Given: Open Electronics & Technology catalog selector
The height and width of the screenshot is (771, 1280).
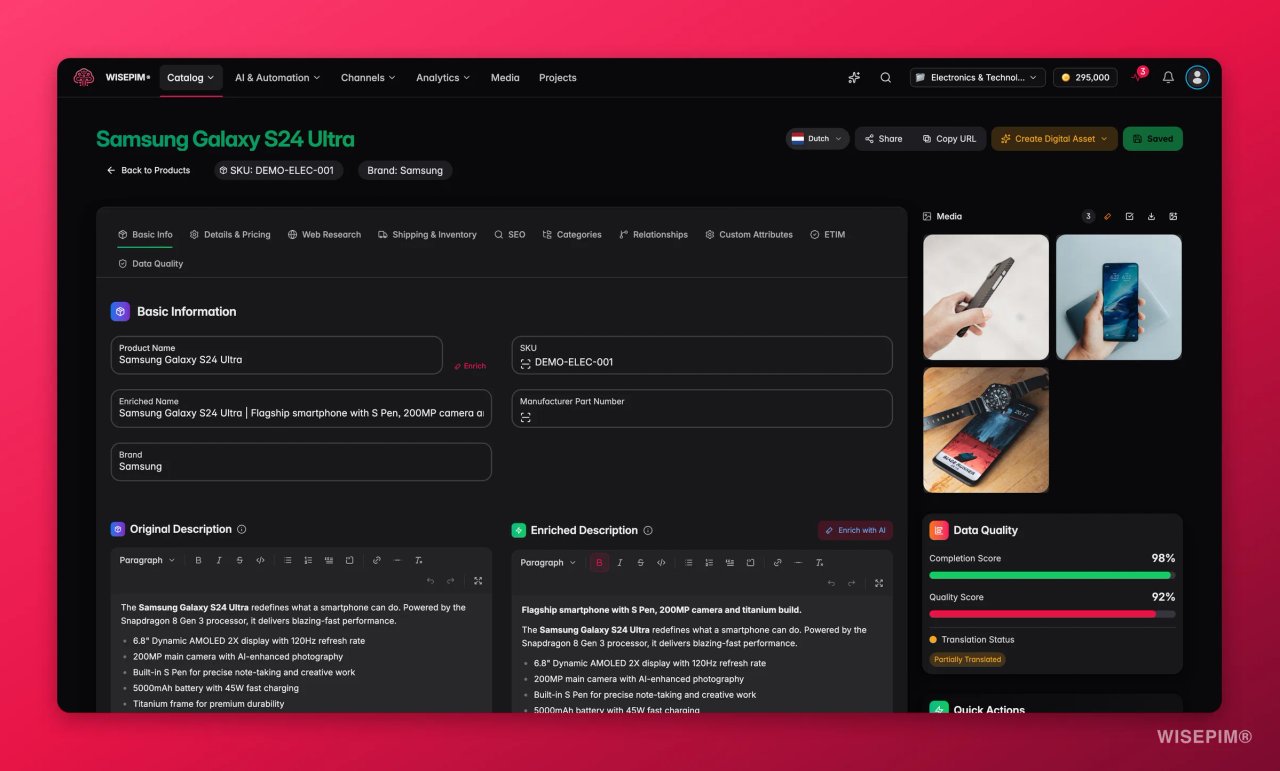Looking at the screenshot, I should pyautogui.click(x=978, y=77).
